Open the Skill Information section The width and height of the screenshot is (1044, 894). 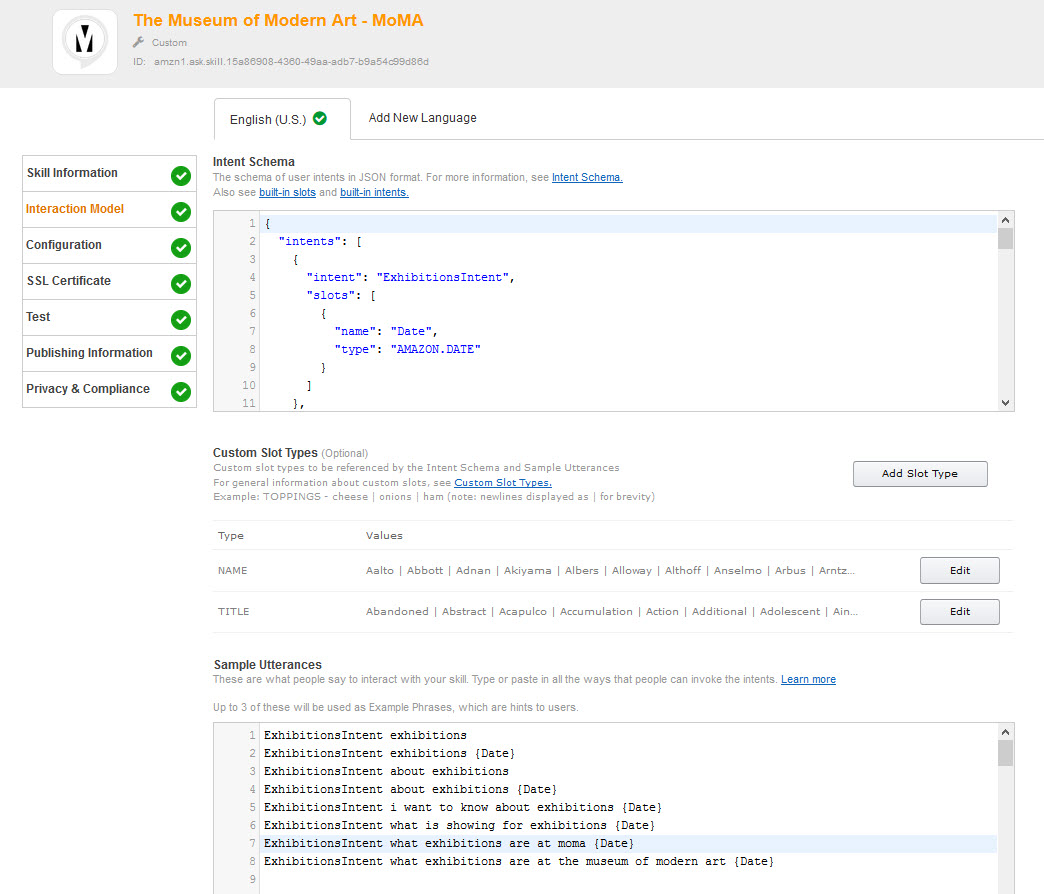109,174
